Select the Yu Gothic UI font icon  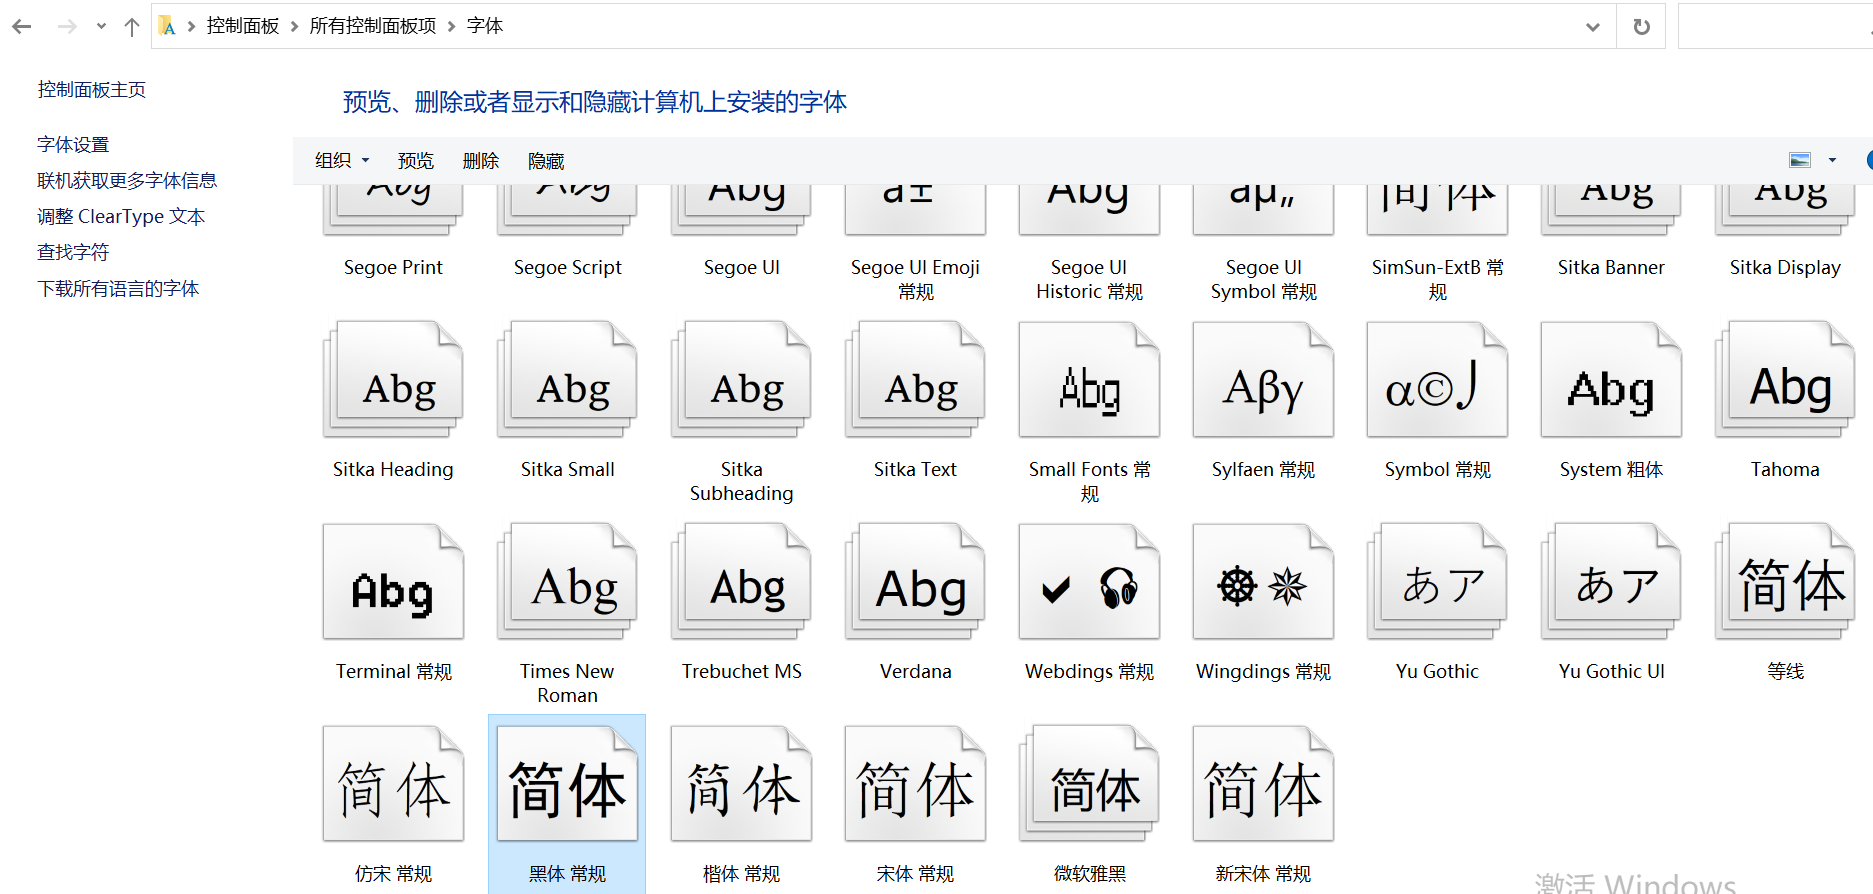tap(1611, 582)
